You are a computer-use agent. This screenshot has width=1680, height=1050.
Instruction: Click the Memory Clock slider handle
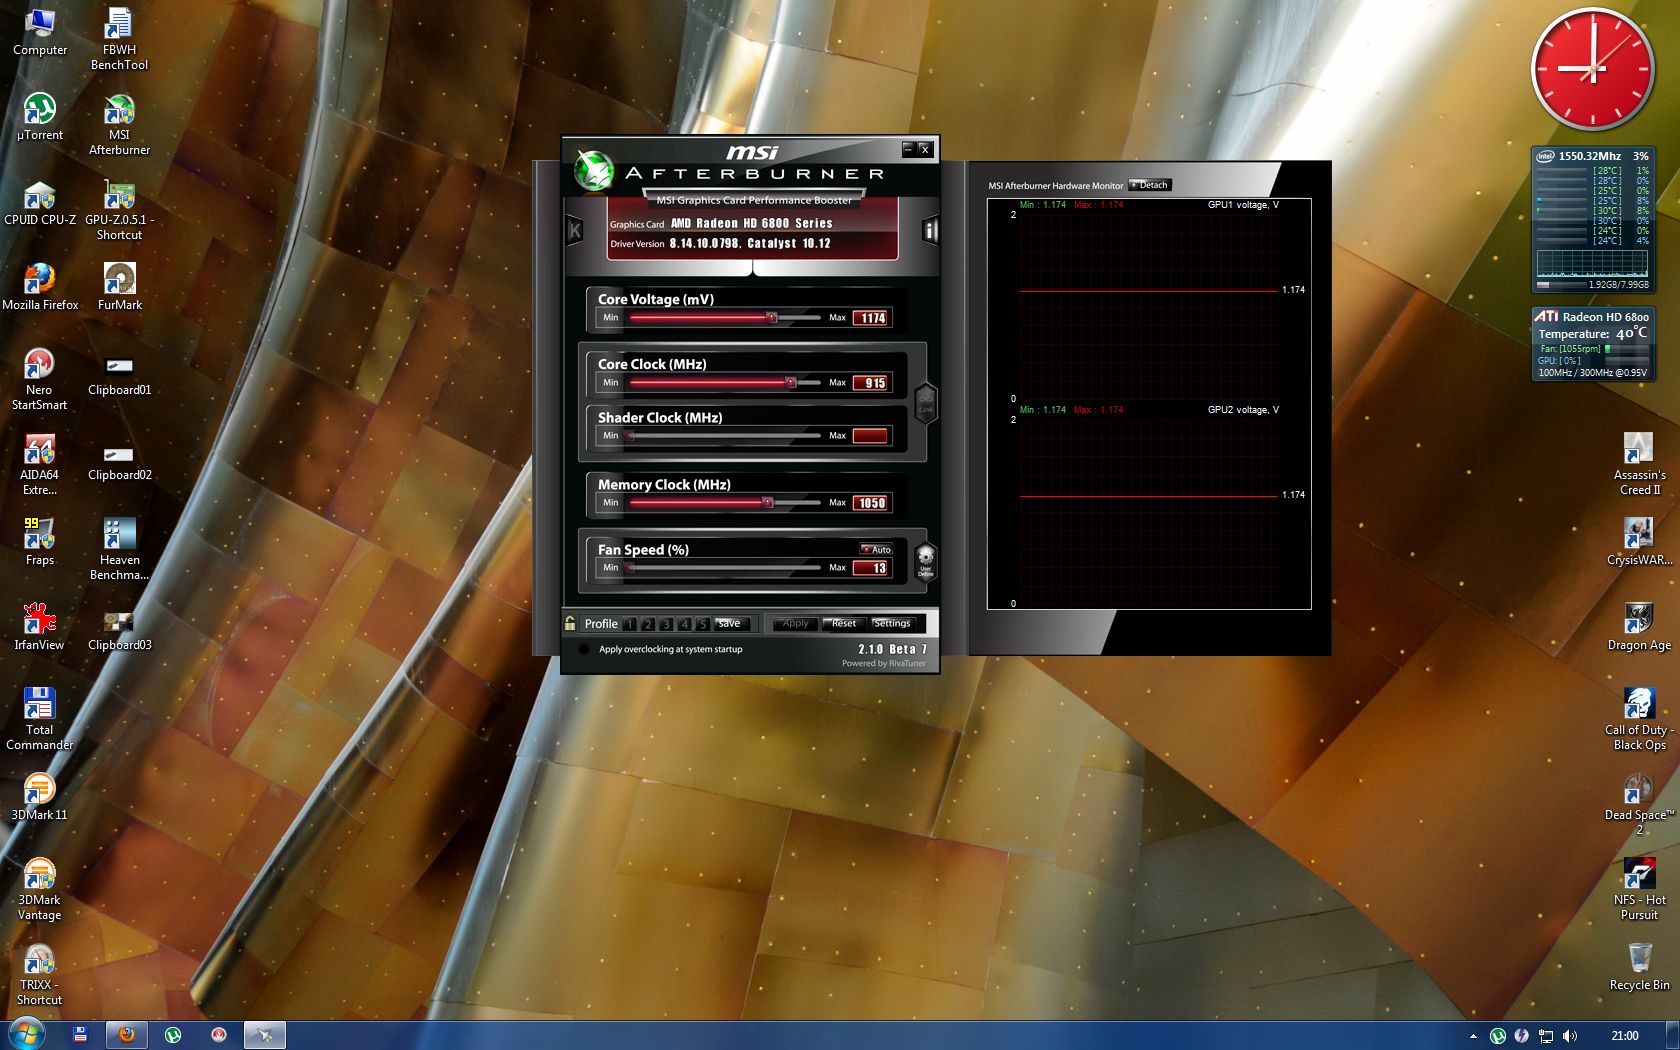point(768,502)
